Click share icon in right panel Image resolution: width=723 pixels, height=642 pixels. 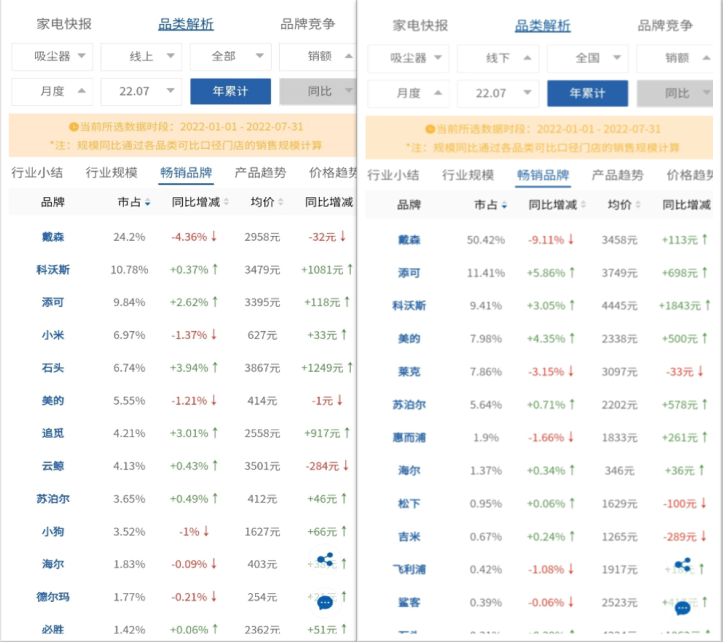coord(683,565)
